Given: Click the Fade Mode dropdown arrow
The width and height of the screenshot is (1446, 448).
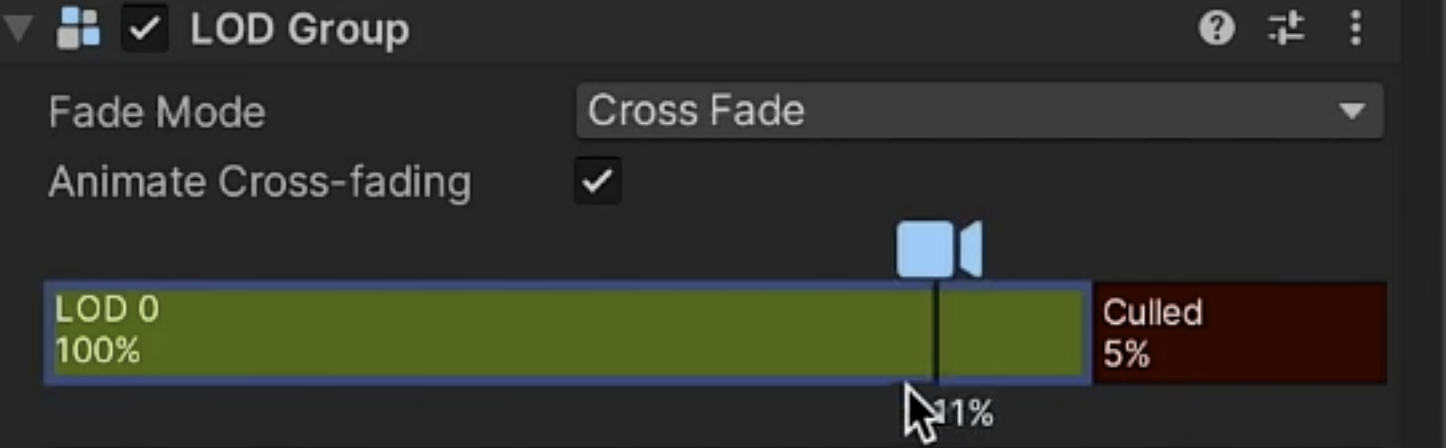Looking at the screenshot, I should [x=1352, y=111].
